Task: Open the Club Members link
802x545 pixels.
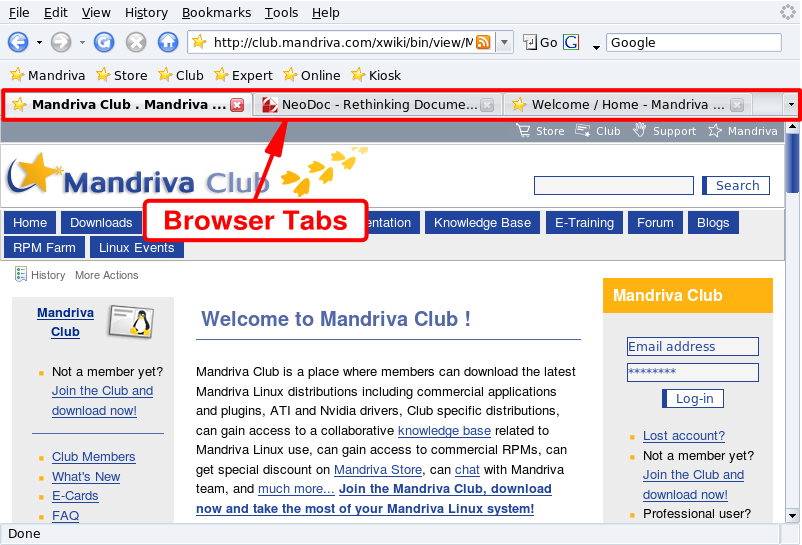Action: [x=94, y=457]
